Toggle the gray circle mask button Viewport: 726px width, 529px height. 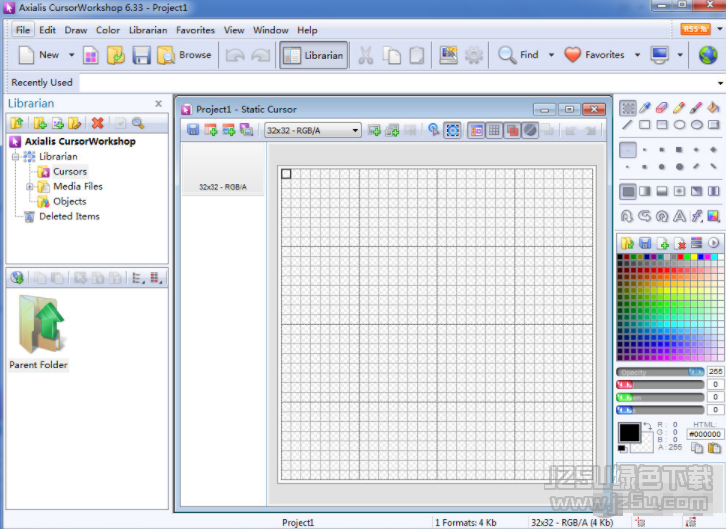(530, 130)
